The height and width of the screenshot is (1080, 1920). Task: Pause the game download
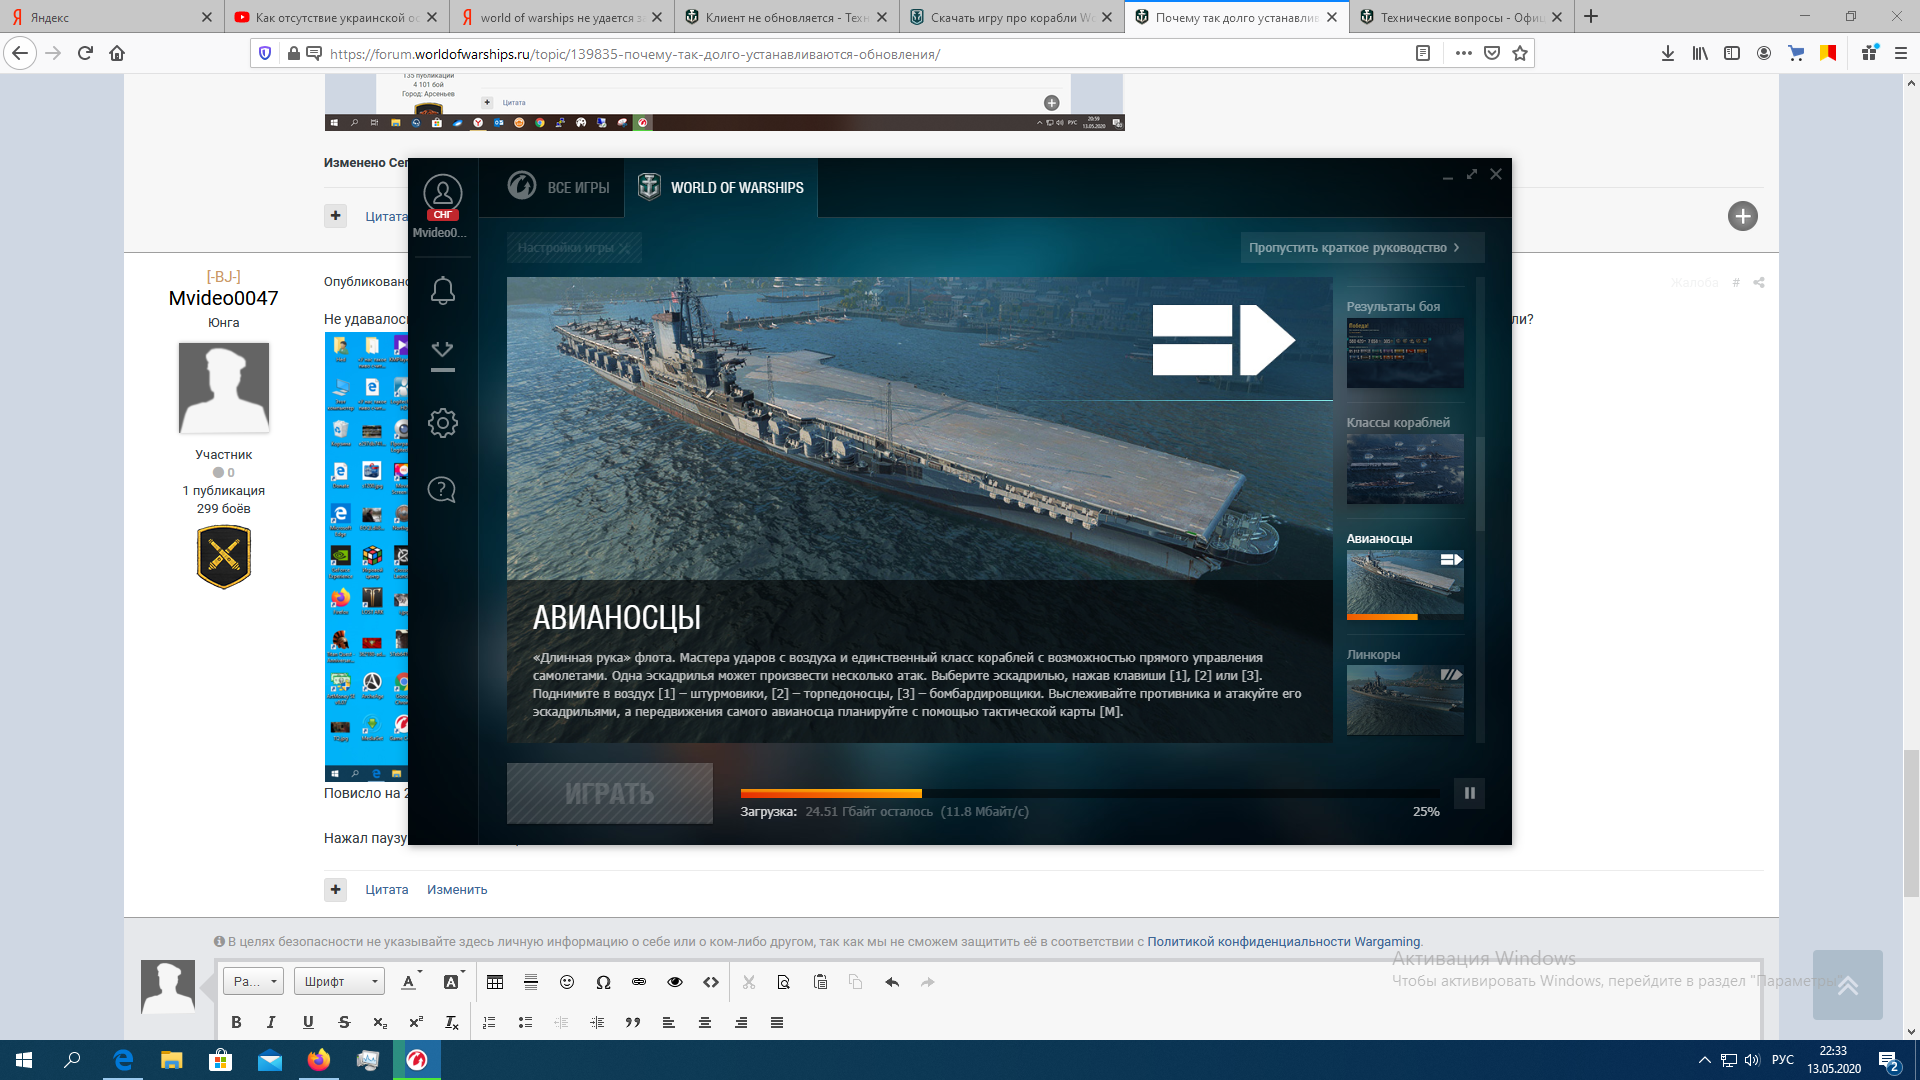1469,793
